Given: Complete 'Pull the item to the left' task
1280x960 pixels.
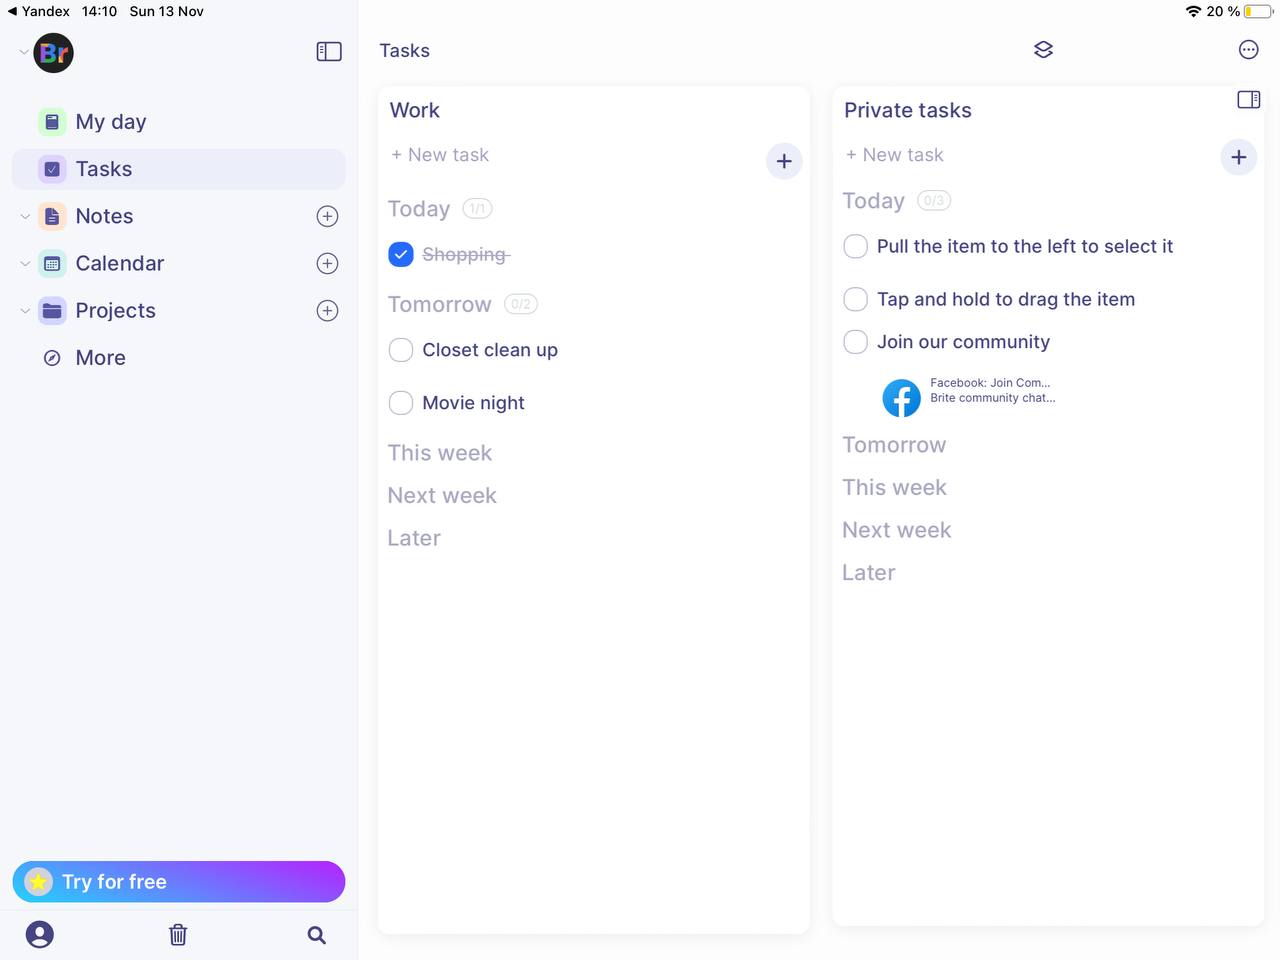Looking at the screenshot, I should click(x=856, y=246).
